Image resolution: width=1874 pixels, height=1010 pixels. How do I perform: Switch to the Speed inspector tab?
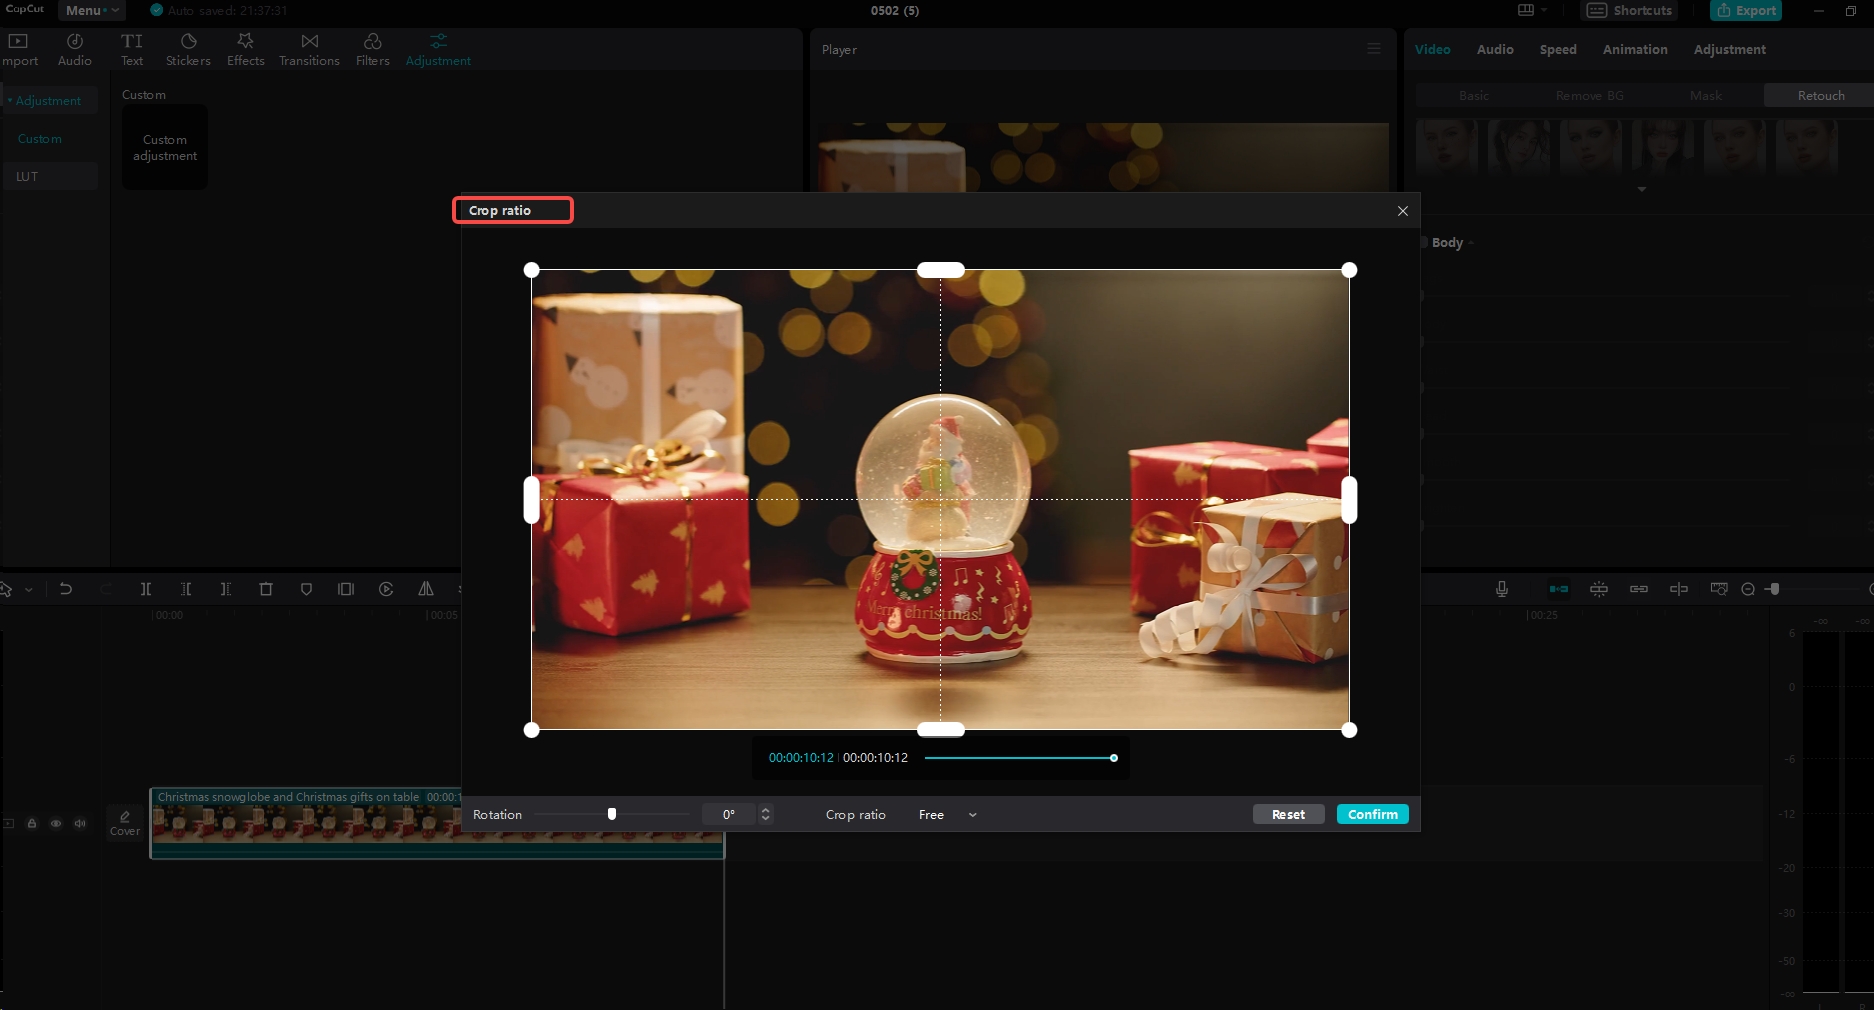(x=1558, y=49)
